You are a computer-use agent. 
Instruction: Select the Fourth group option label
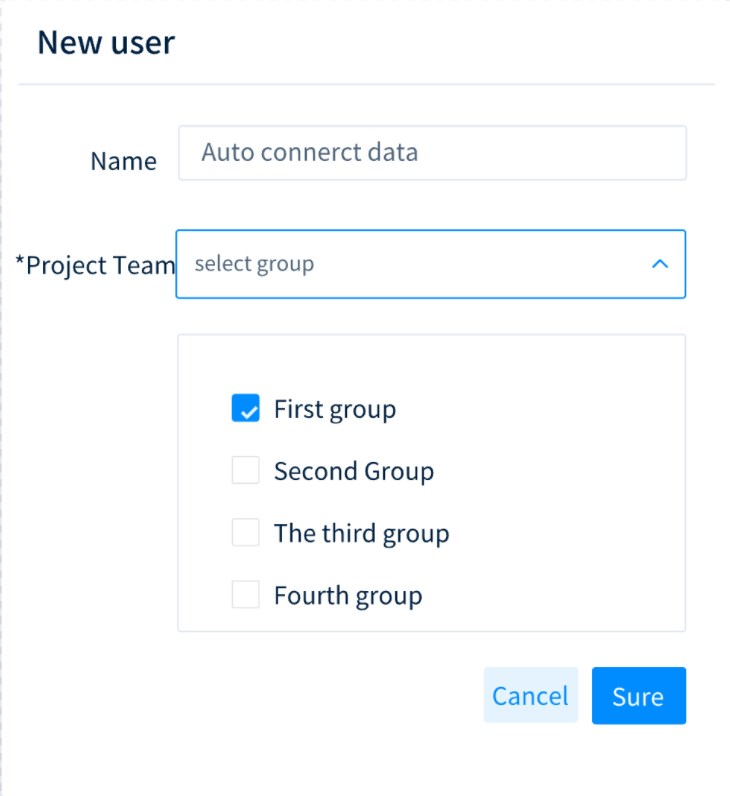pyautogui.click(x=348, y=596)
